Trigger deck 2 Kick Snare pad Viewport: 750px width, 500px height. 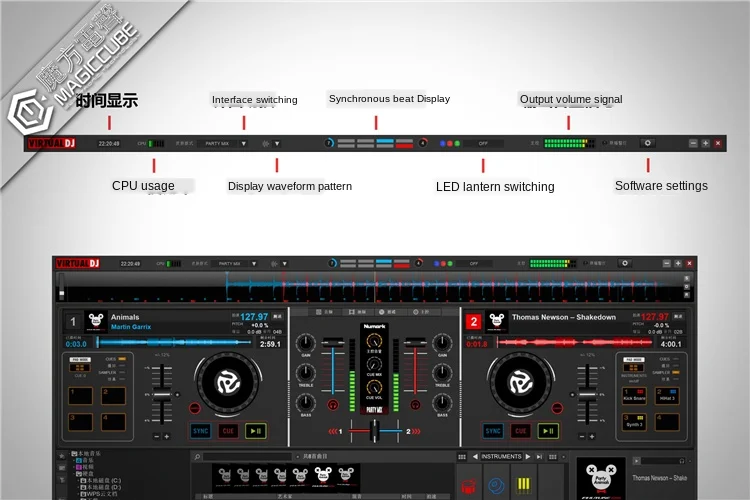click(634, 396)
